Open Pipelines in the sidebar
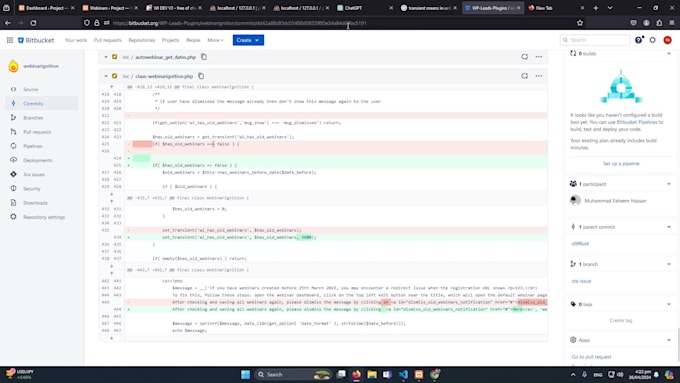680x383 pixels. point(33,146)
